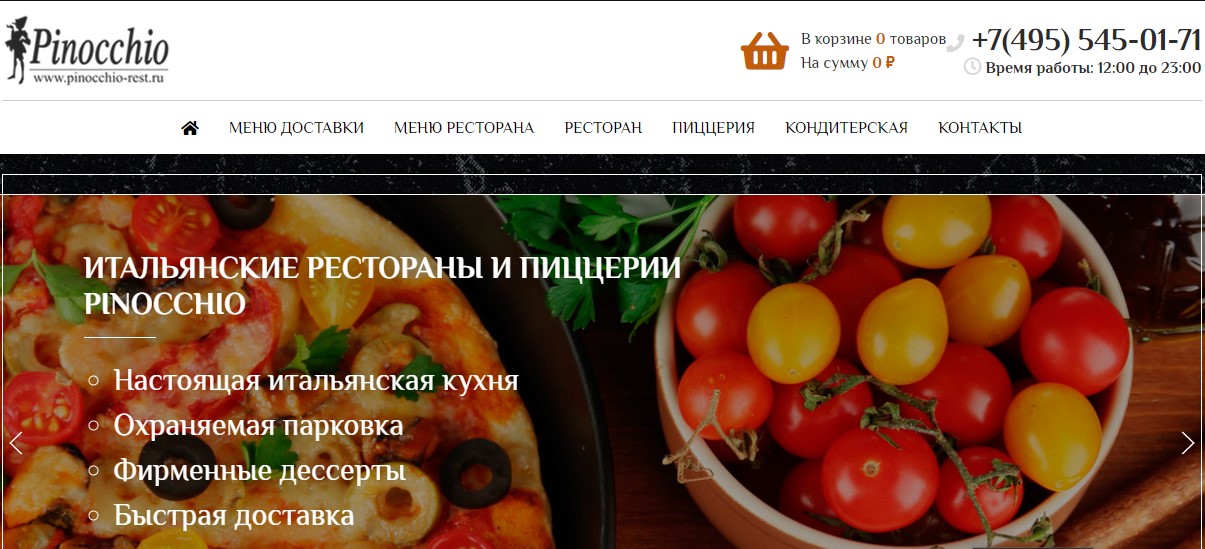Click 'В корзине 0 товаров' cart text

(873, 39)
